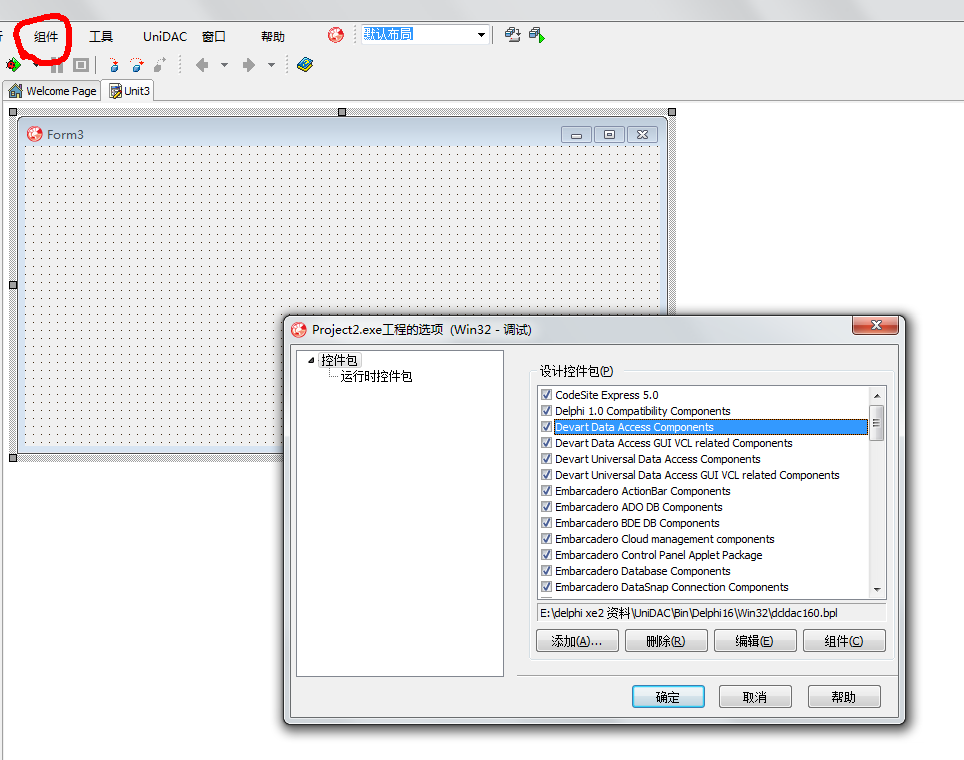
Task: Click the save desktop layout icon
Action: pos(512,35)
